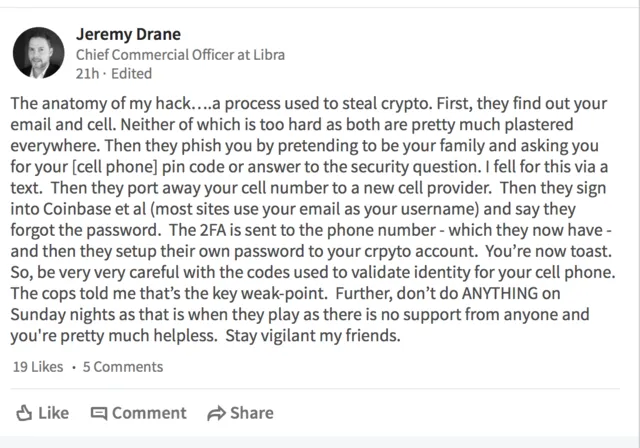This screenshot has height=448, width=640.
Task: Click the Comment button text label
Action: pyautogui.click(x=149, y=413)
